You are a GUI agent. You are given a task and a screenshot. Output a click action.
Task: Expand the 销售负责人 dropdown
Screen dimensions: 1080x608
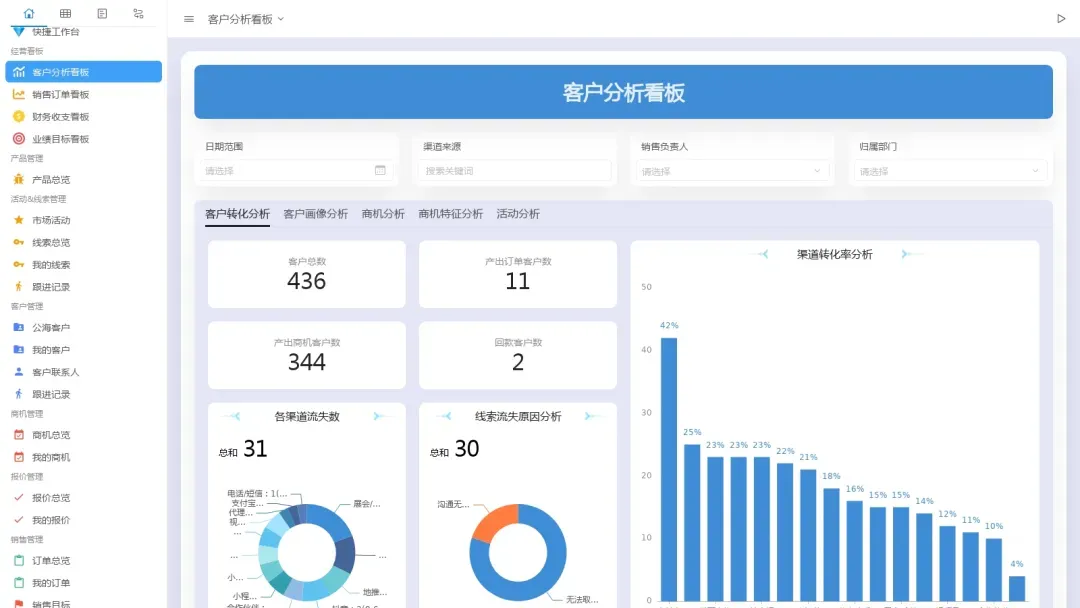[x=731, y=171]
